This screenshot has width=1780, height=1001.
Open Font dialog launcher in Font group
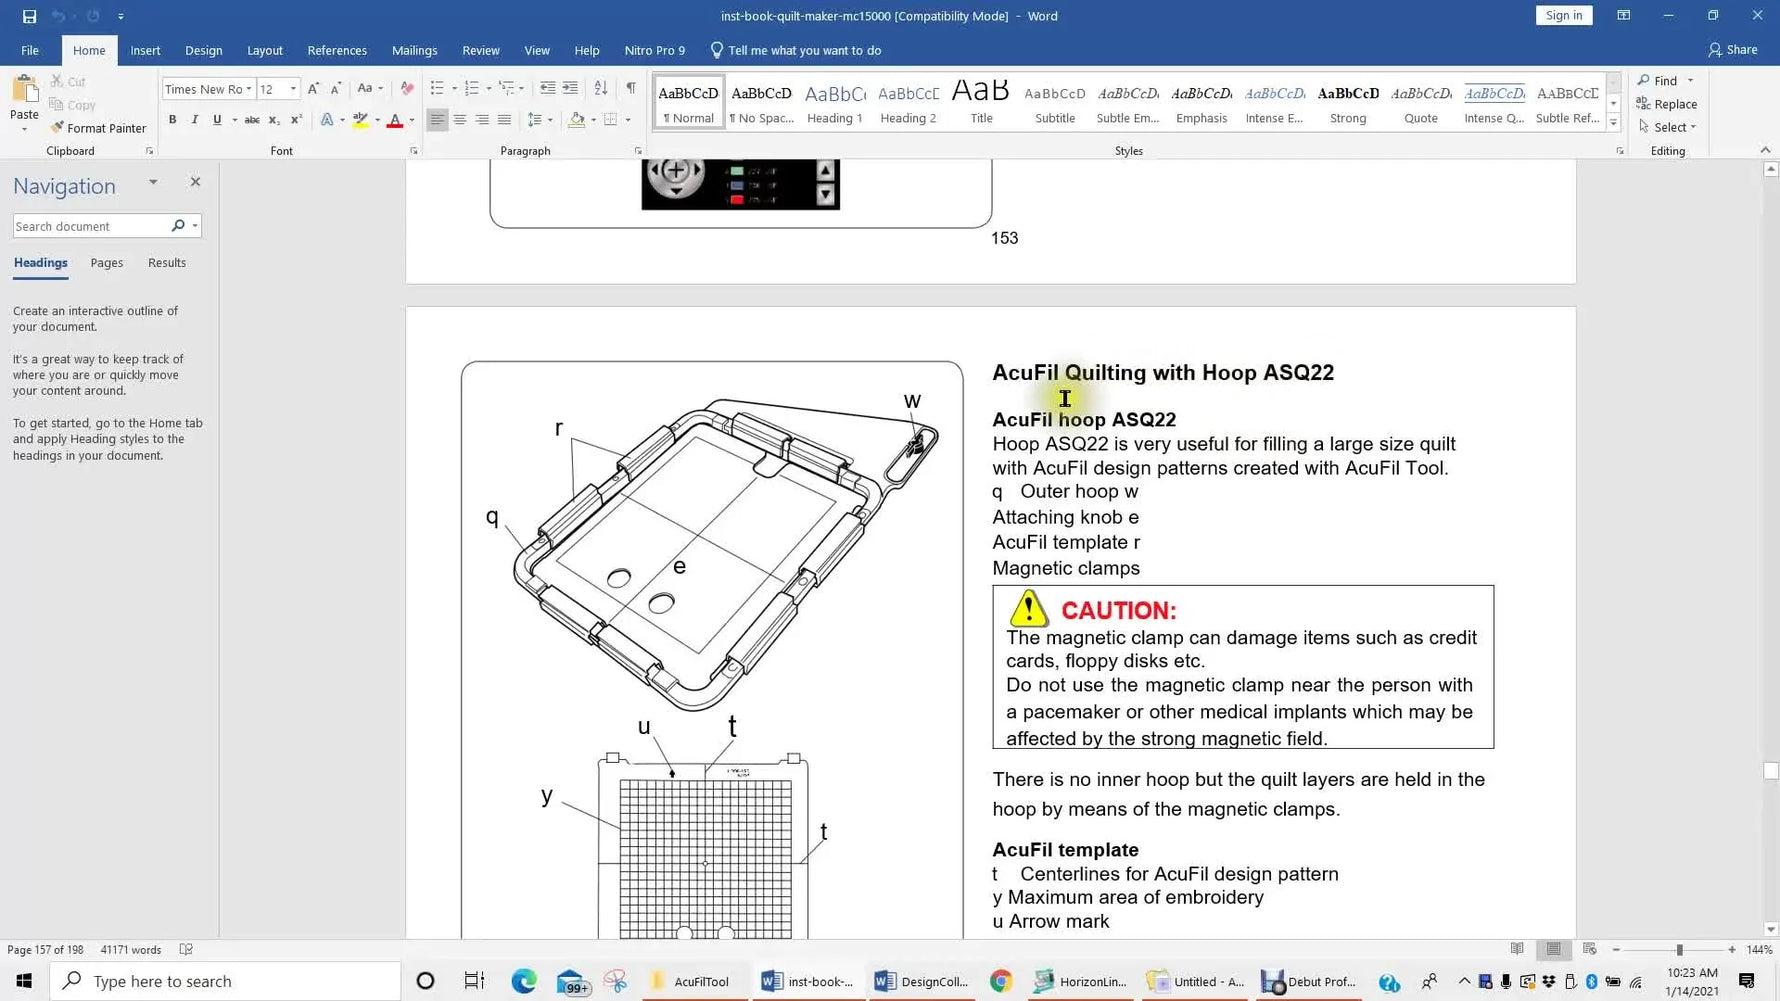(413, 151)
